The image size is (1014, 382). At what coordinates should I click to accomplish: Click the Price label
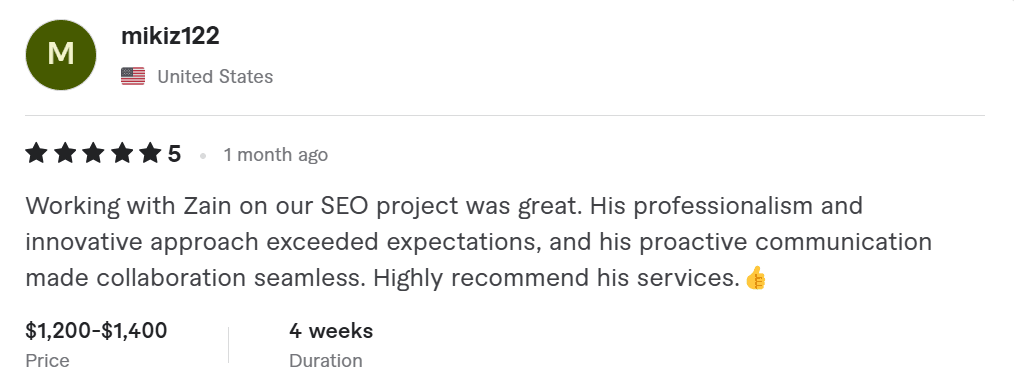[47, 361]
